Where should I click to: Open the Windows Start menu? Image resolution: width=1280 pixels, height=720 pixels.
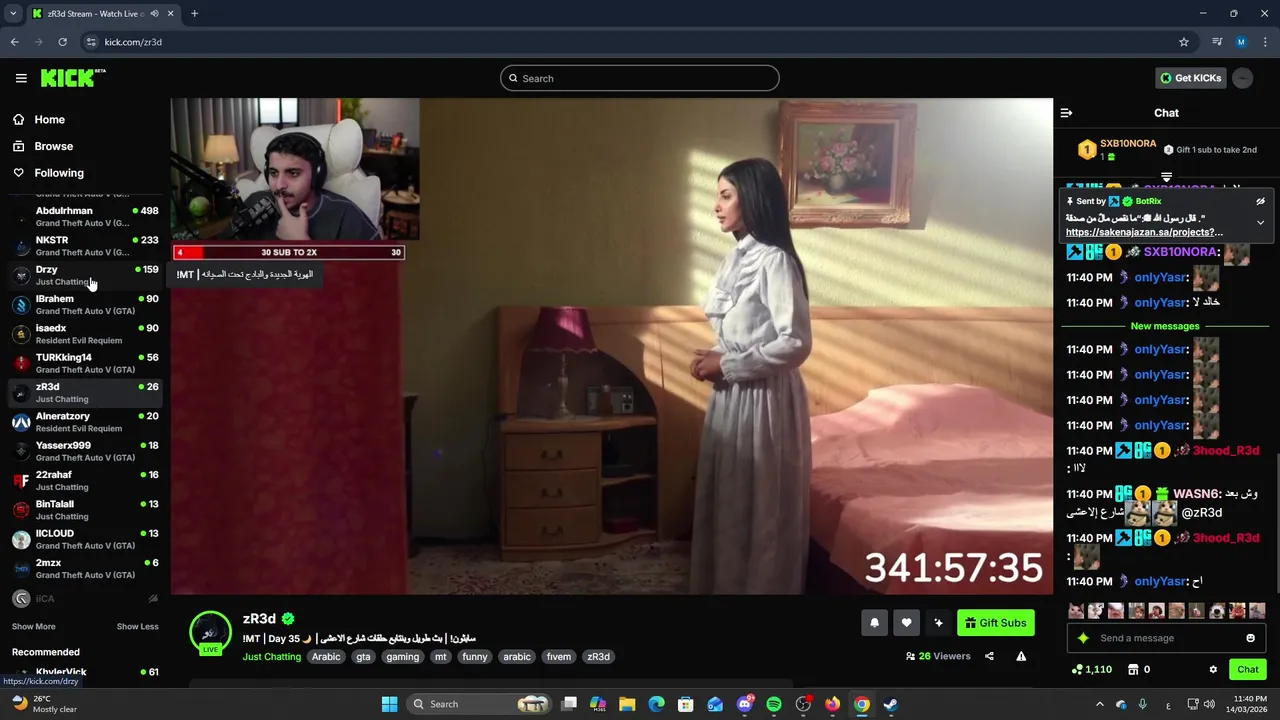(389, 704)
